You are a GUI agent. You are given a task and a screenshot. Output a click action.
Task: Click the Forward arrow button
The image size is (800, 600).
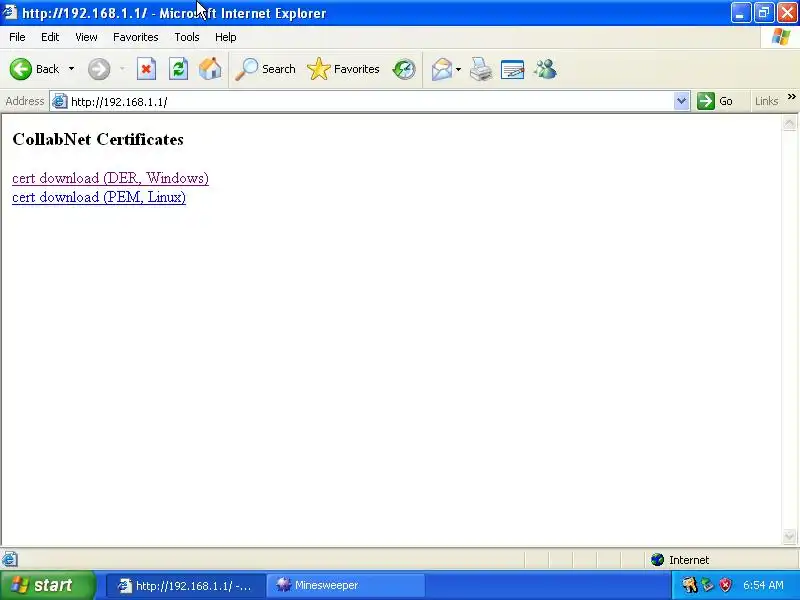click(x=98, y=69)
